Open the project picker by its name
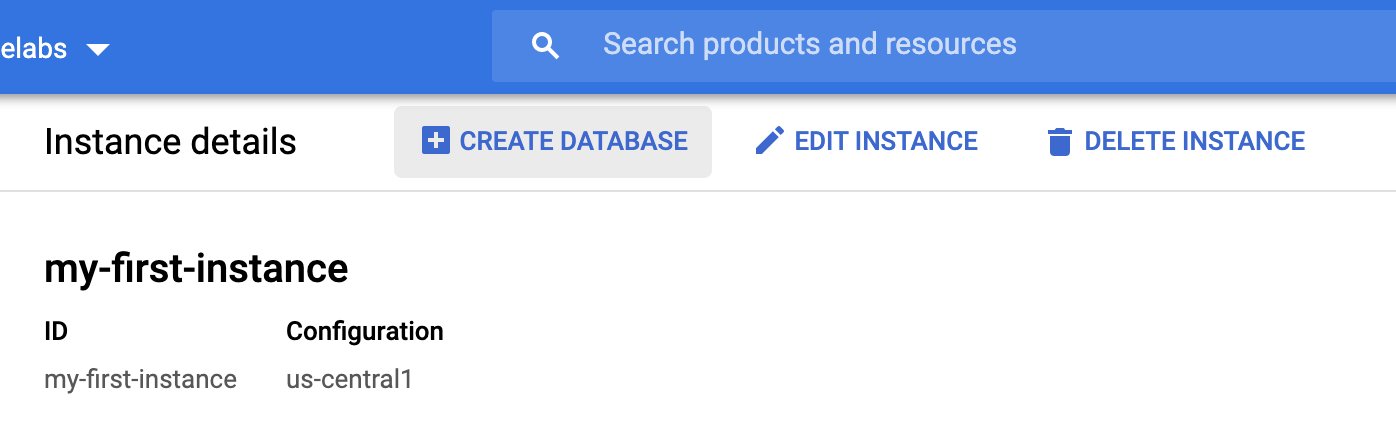 34,48
